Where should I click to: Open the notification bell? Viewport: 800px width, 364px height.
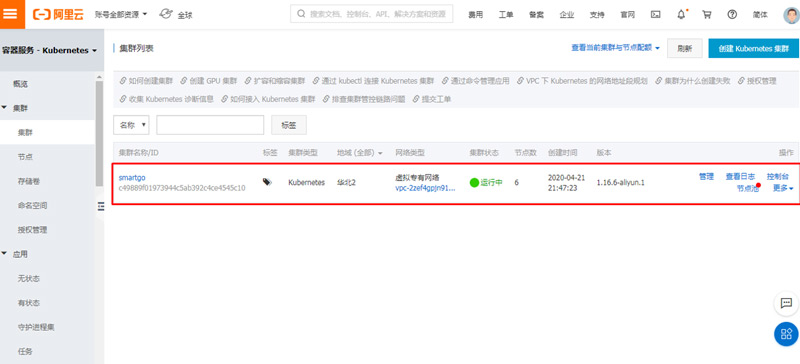click(681, 14)
